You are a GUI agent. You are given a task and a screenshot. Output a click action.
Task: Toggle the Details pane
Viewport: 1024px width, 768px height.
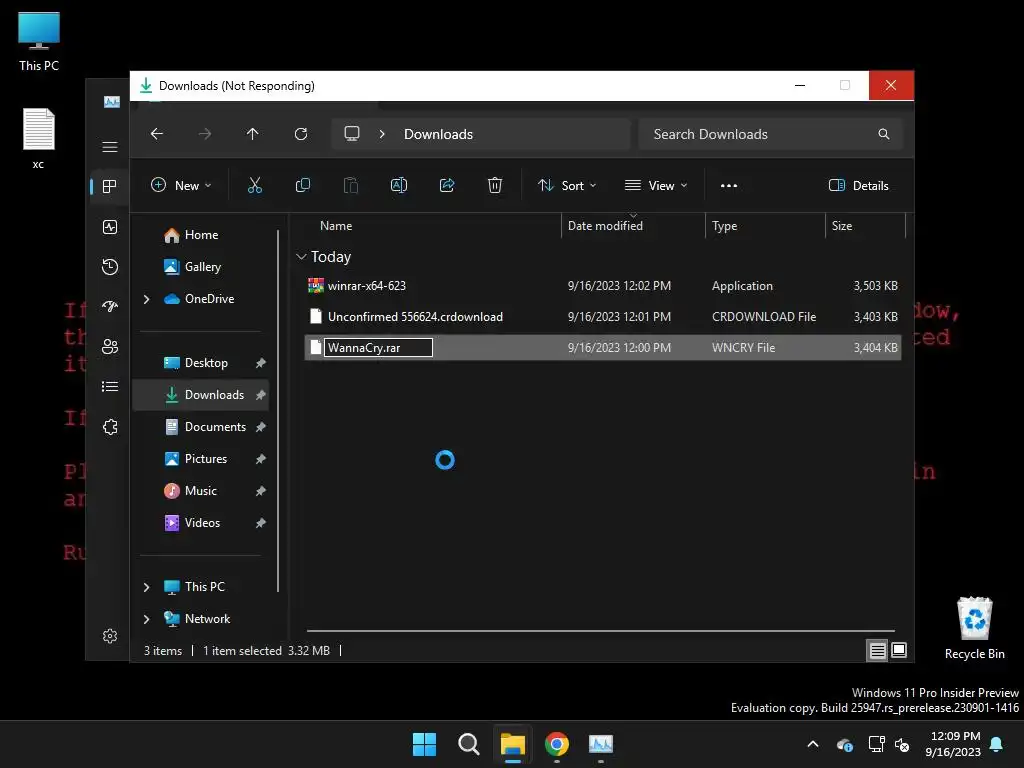pyautogui.click(x=858, y=185)
